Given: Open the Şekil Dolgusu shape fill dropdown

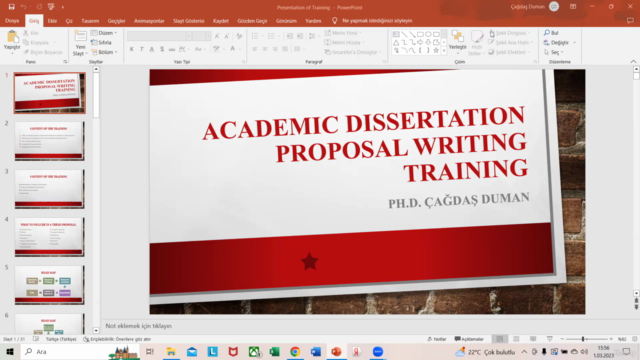Looking at the screenshot, I should [510, 33].
